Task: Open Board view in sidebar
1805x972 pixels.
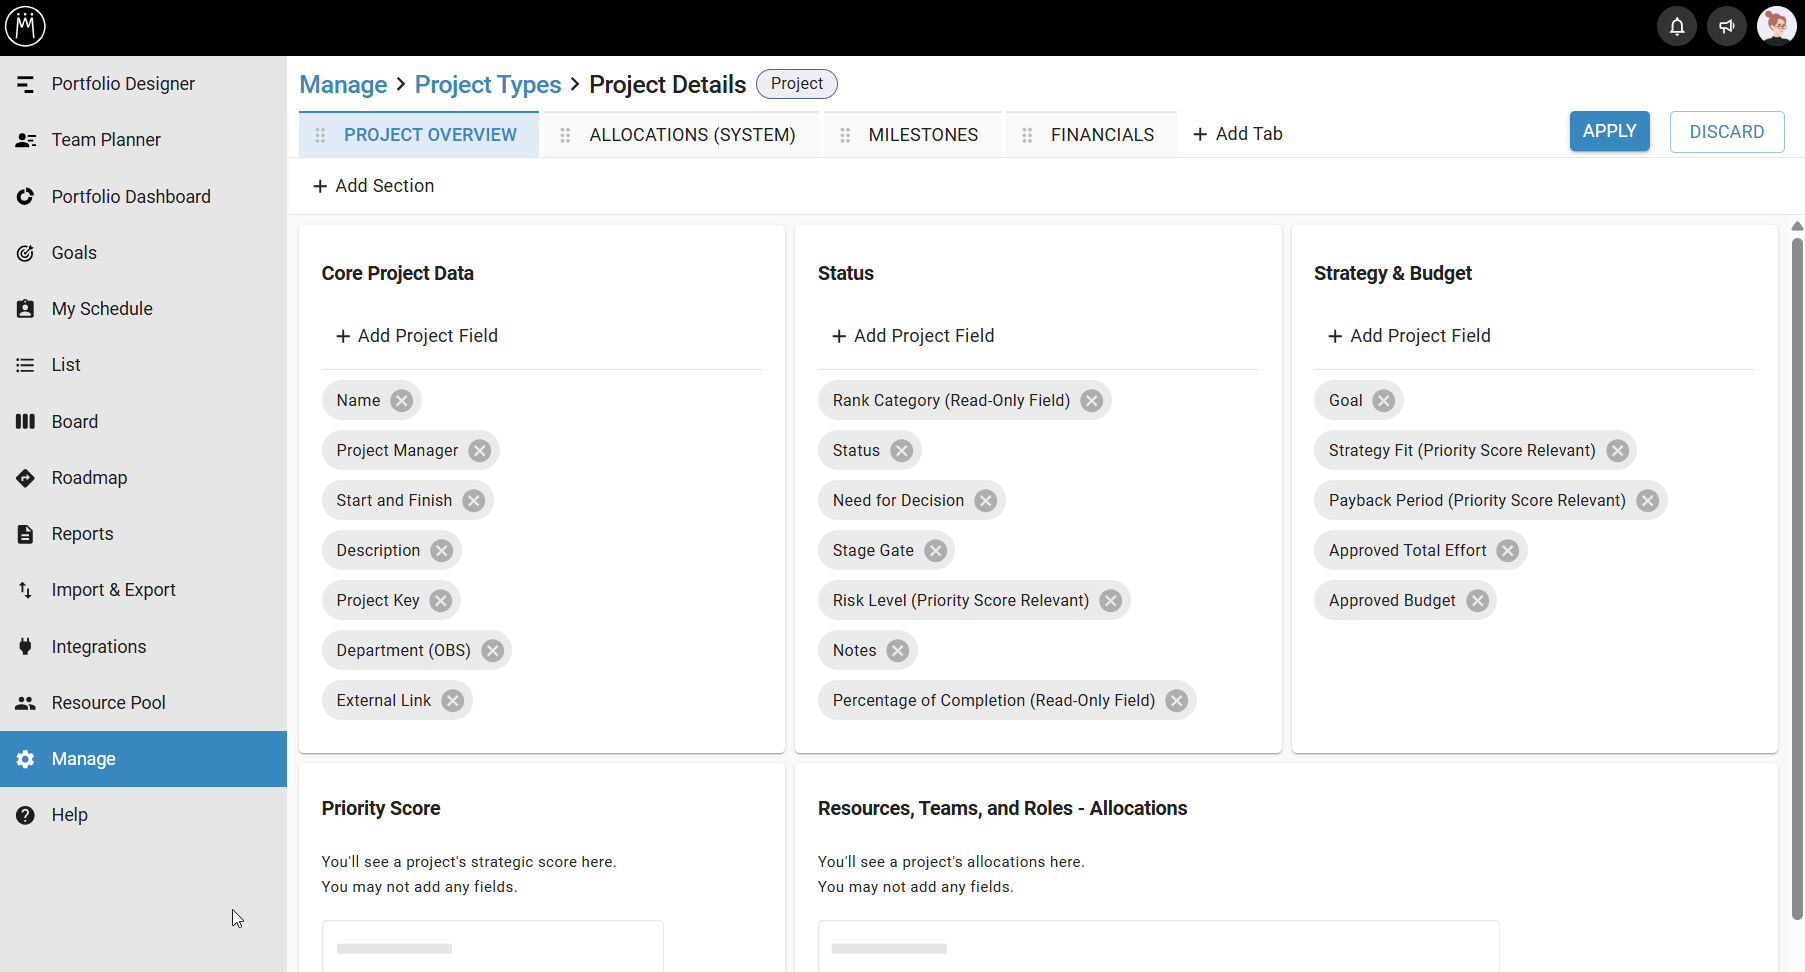Action: click(143, 422)
